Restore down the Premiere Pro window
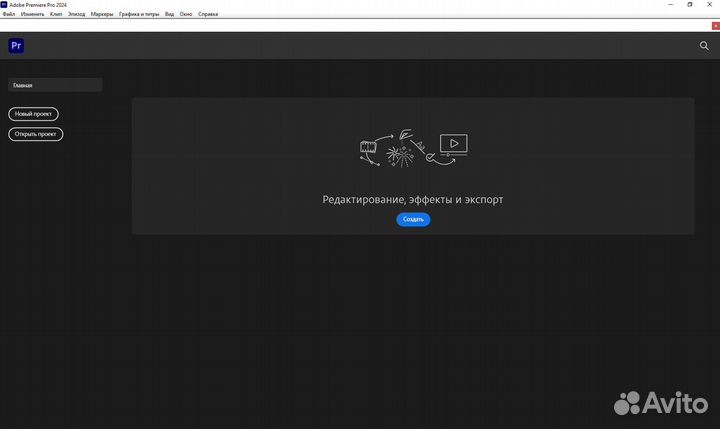The width and height of the screenshot is (720, 429). pos(690,5)
